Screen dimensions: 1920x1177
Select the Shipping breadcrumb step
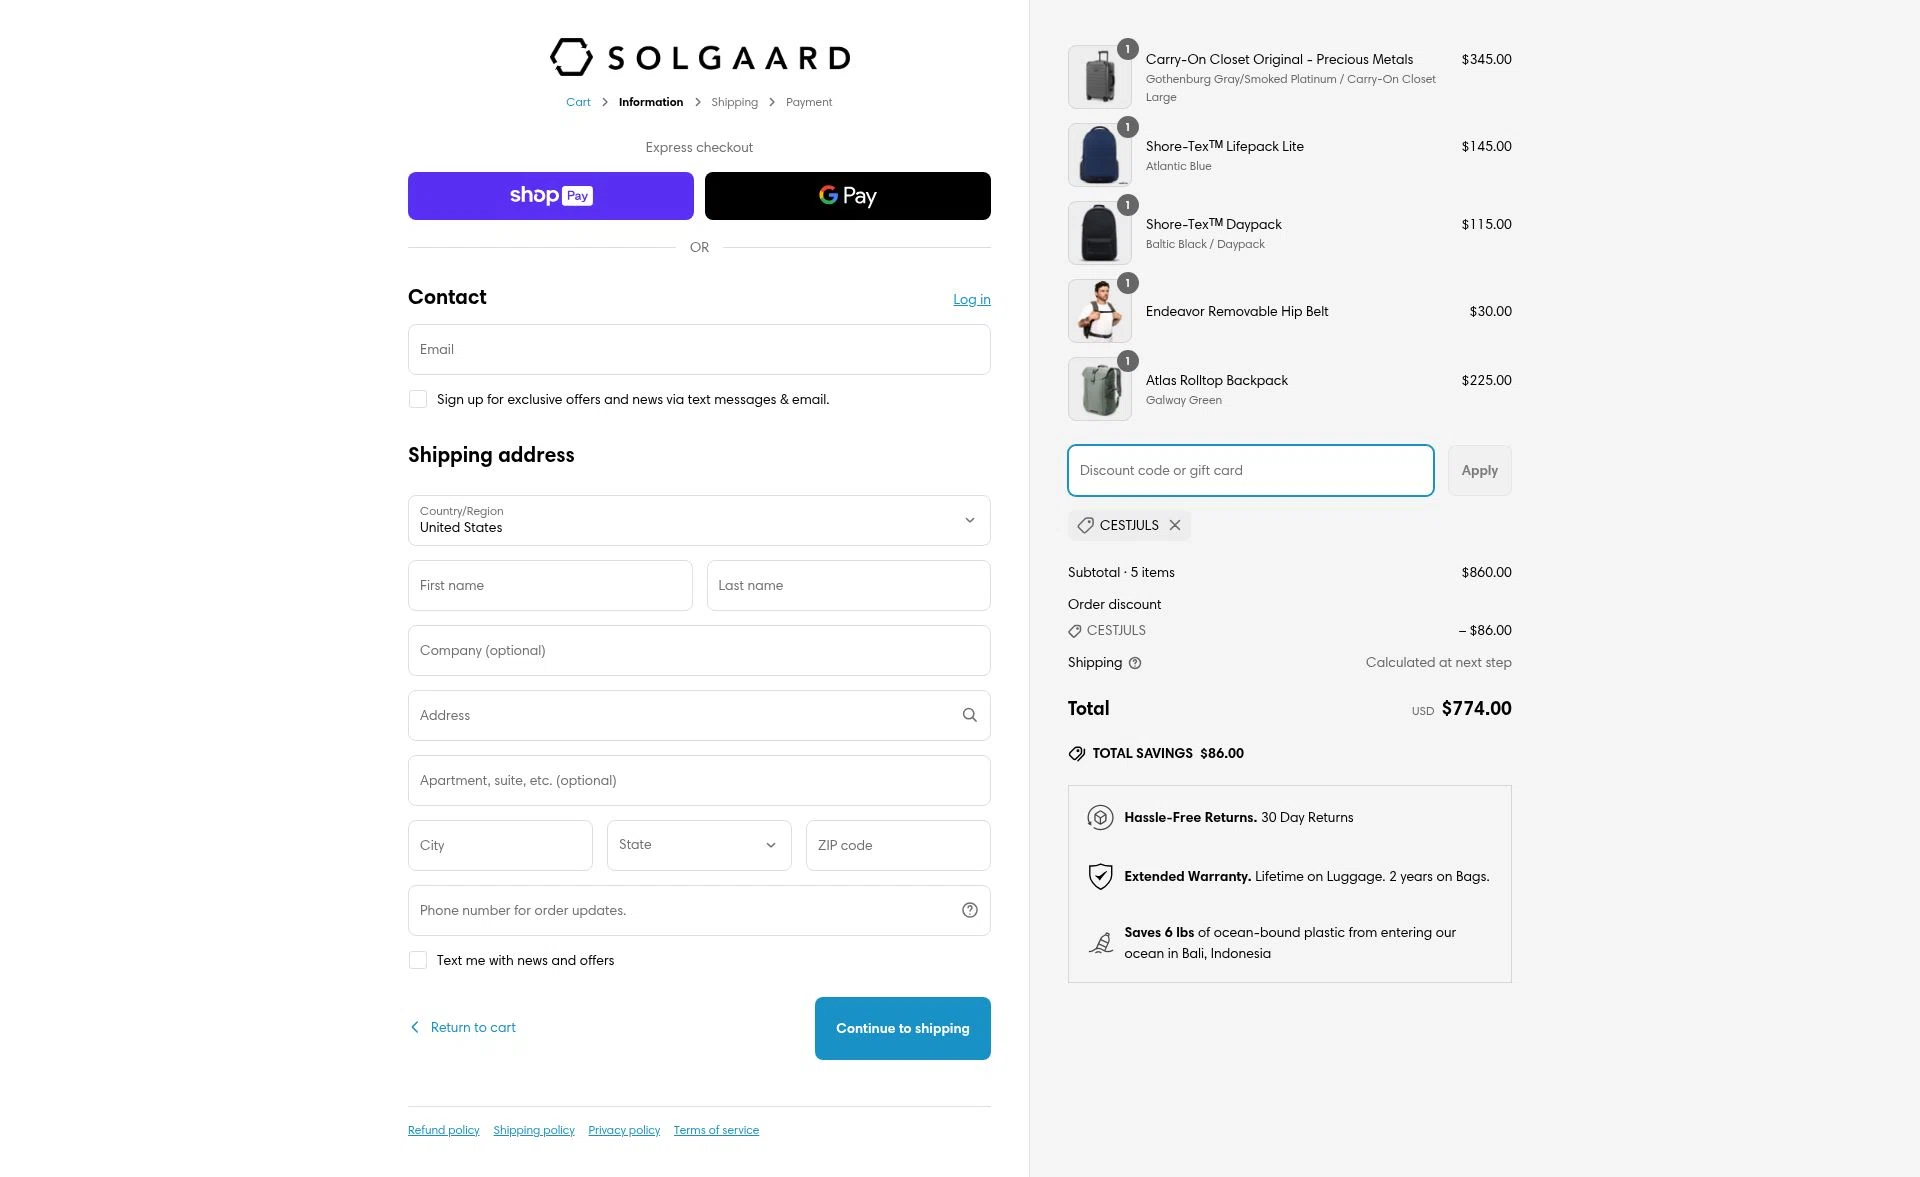coord(734,102)
